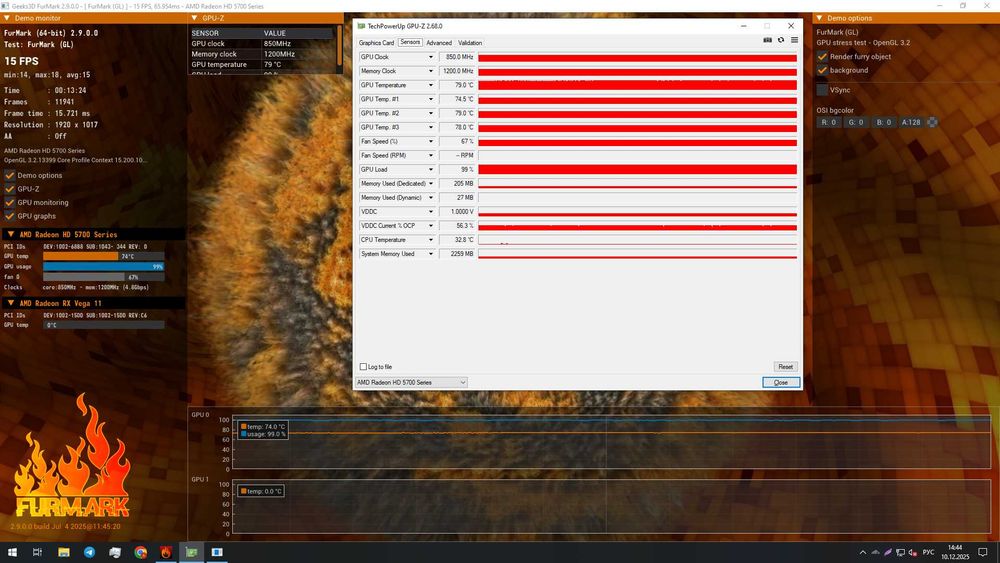The height and width of the screenshot is (563, 1000).
Task: Collapse the Demo options panel
Action: click(820, 18)
